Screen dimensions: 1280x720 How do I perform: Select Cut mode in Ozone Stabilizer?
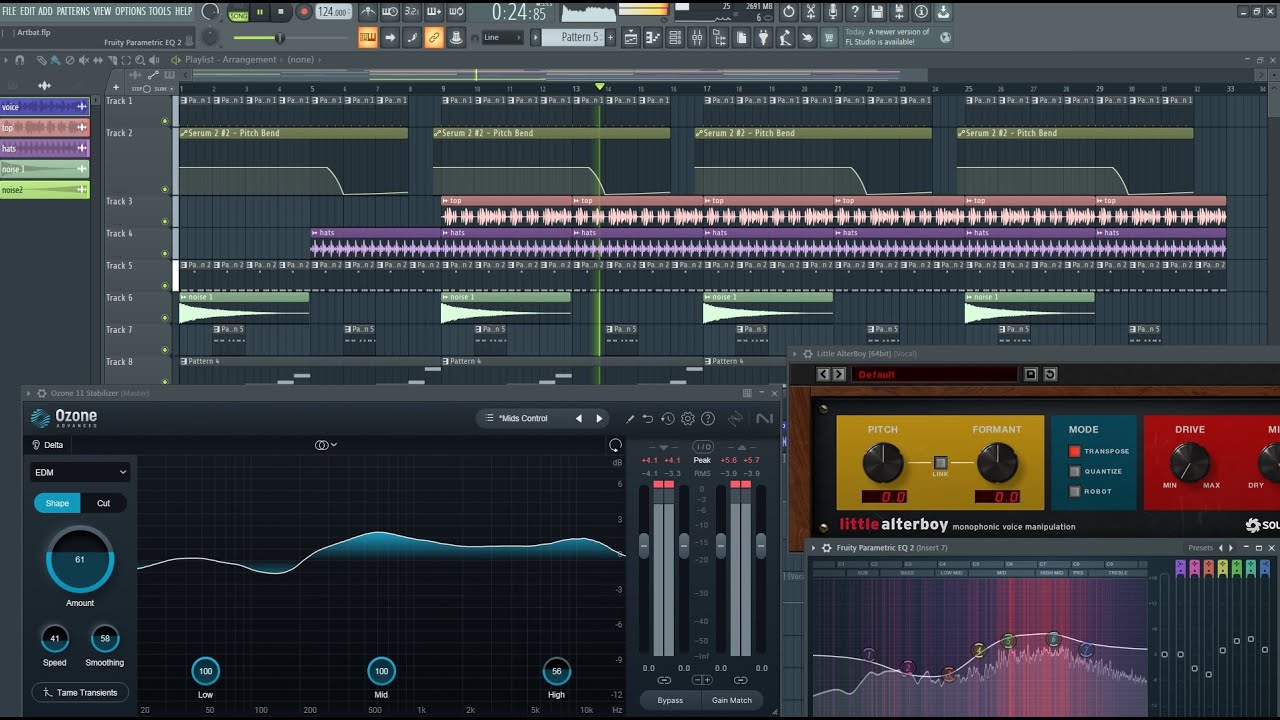pos(103,503)
